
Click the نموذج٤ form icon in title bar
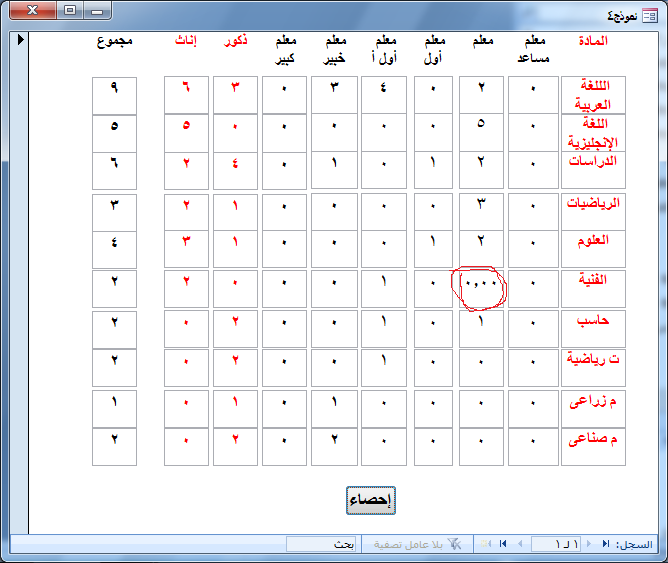(650, 16)
